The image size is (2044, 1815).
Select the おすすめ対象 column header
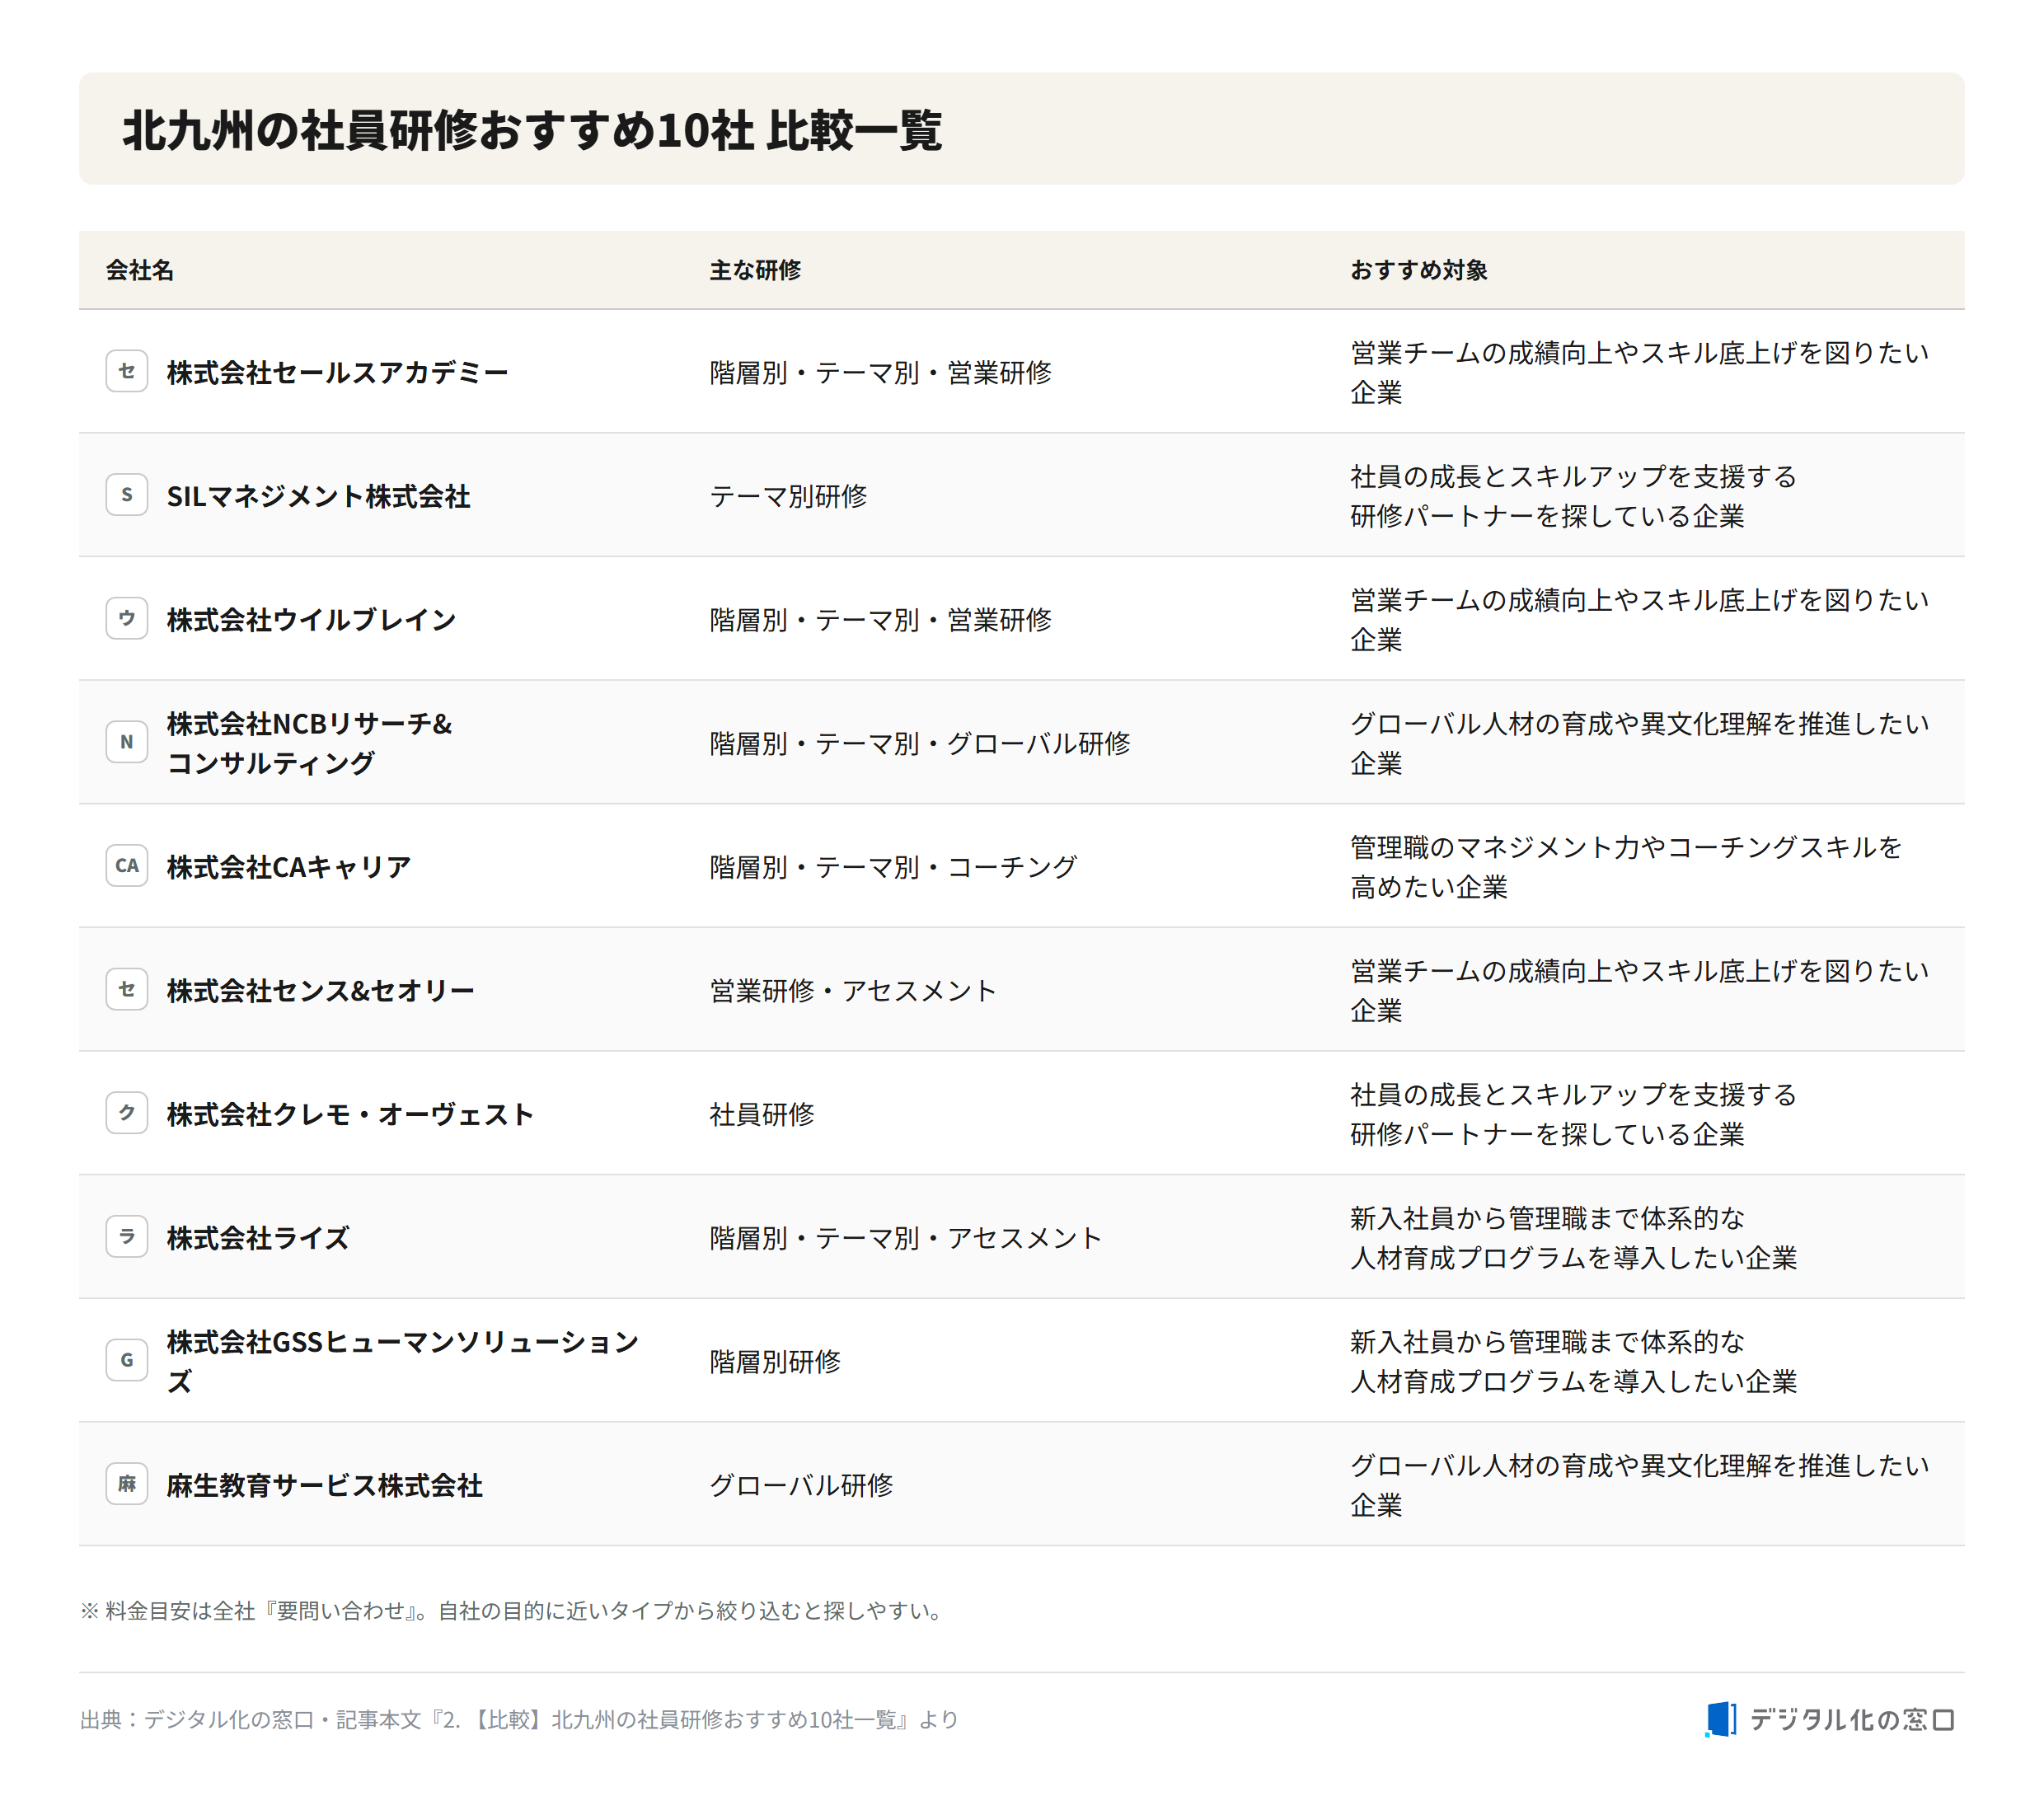coord(1419,270)
